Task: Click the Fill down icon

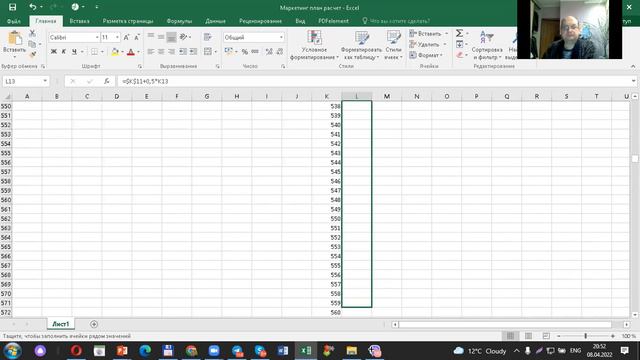Action: 459,44
